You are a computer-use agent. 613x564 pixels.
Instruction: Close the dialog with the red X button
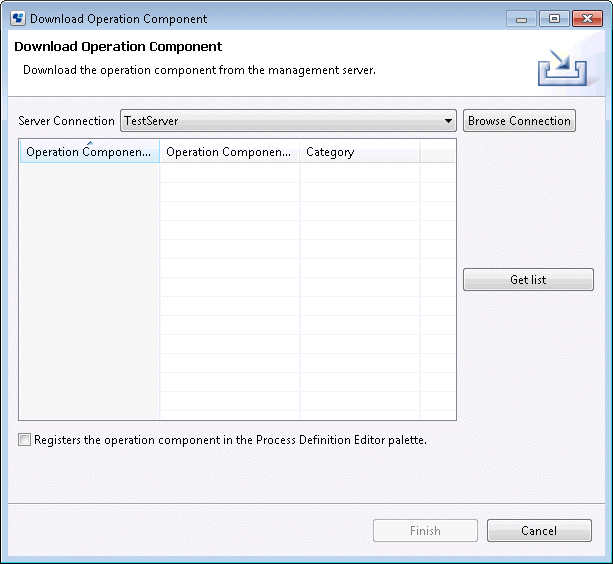tap(587, 19)
